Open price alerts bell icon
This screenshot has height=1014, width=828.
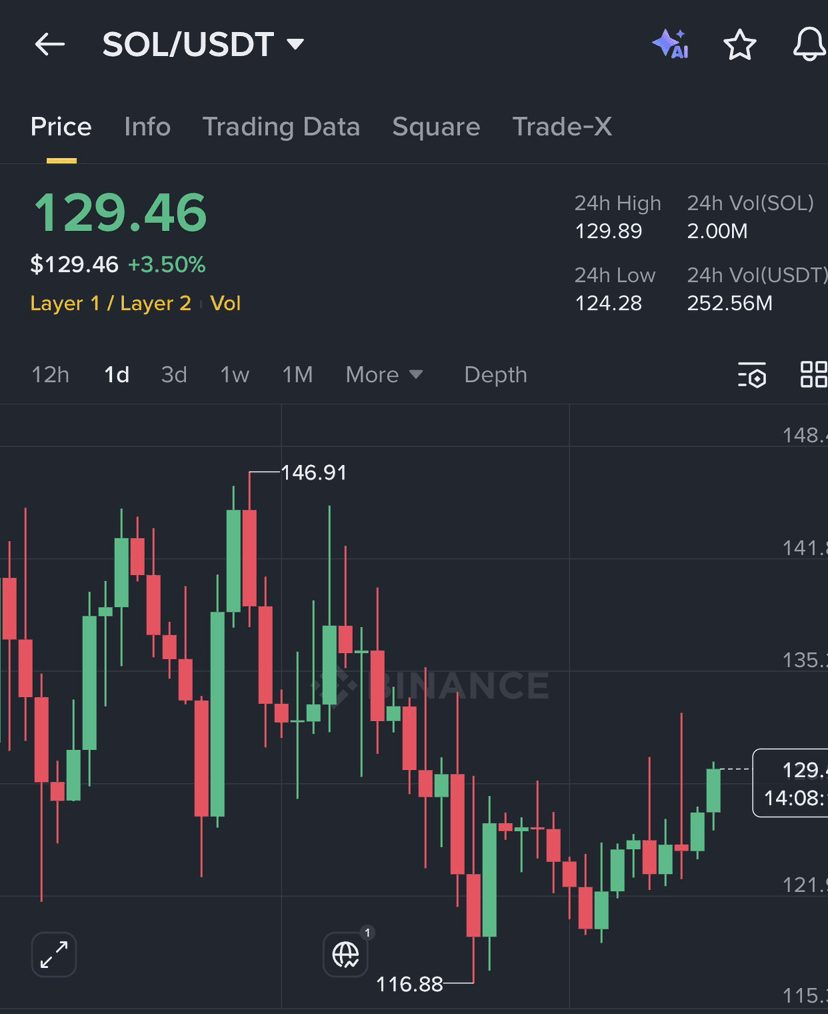click(x=809, y=45)
